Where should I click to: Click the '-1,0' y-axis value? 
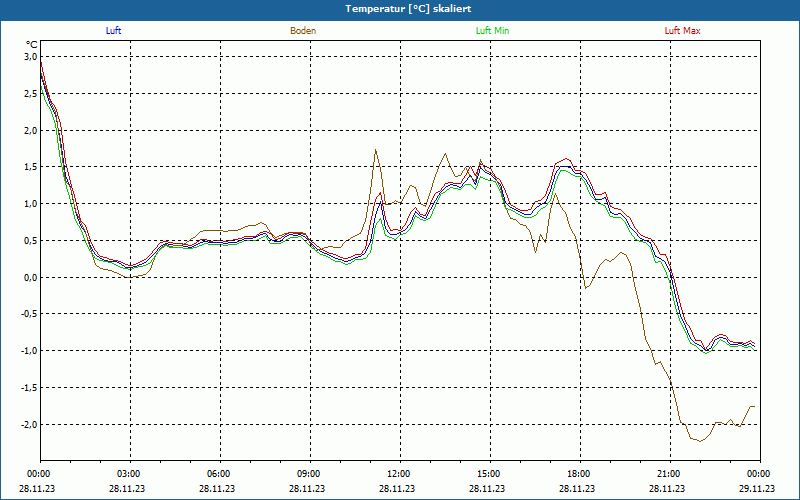30,351
